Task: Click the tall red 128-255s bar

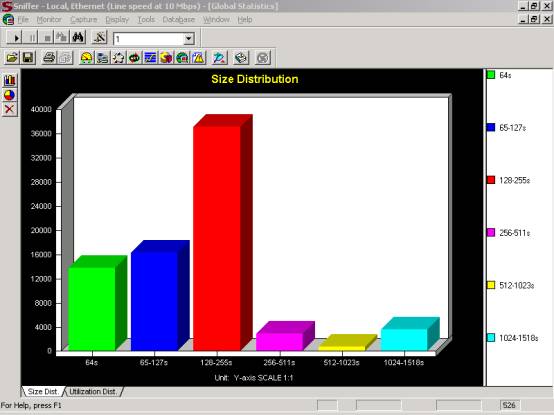Action: (217, 237)
